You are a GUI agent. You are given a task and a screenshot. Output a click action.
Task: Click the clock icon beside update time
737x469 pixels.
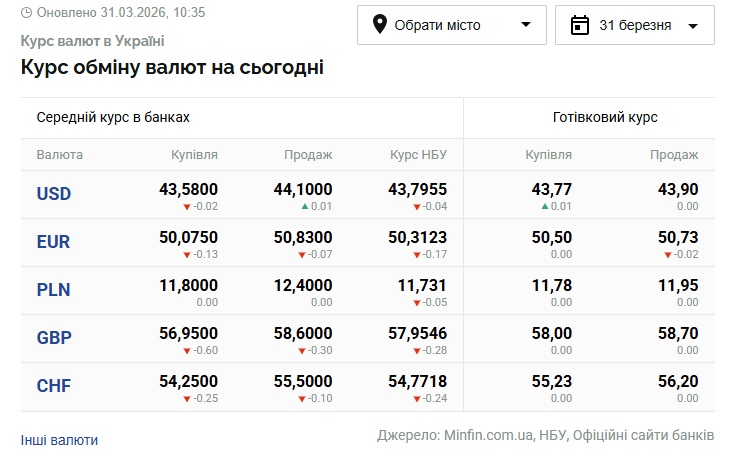click(x=26, y=13)
